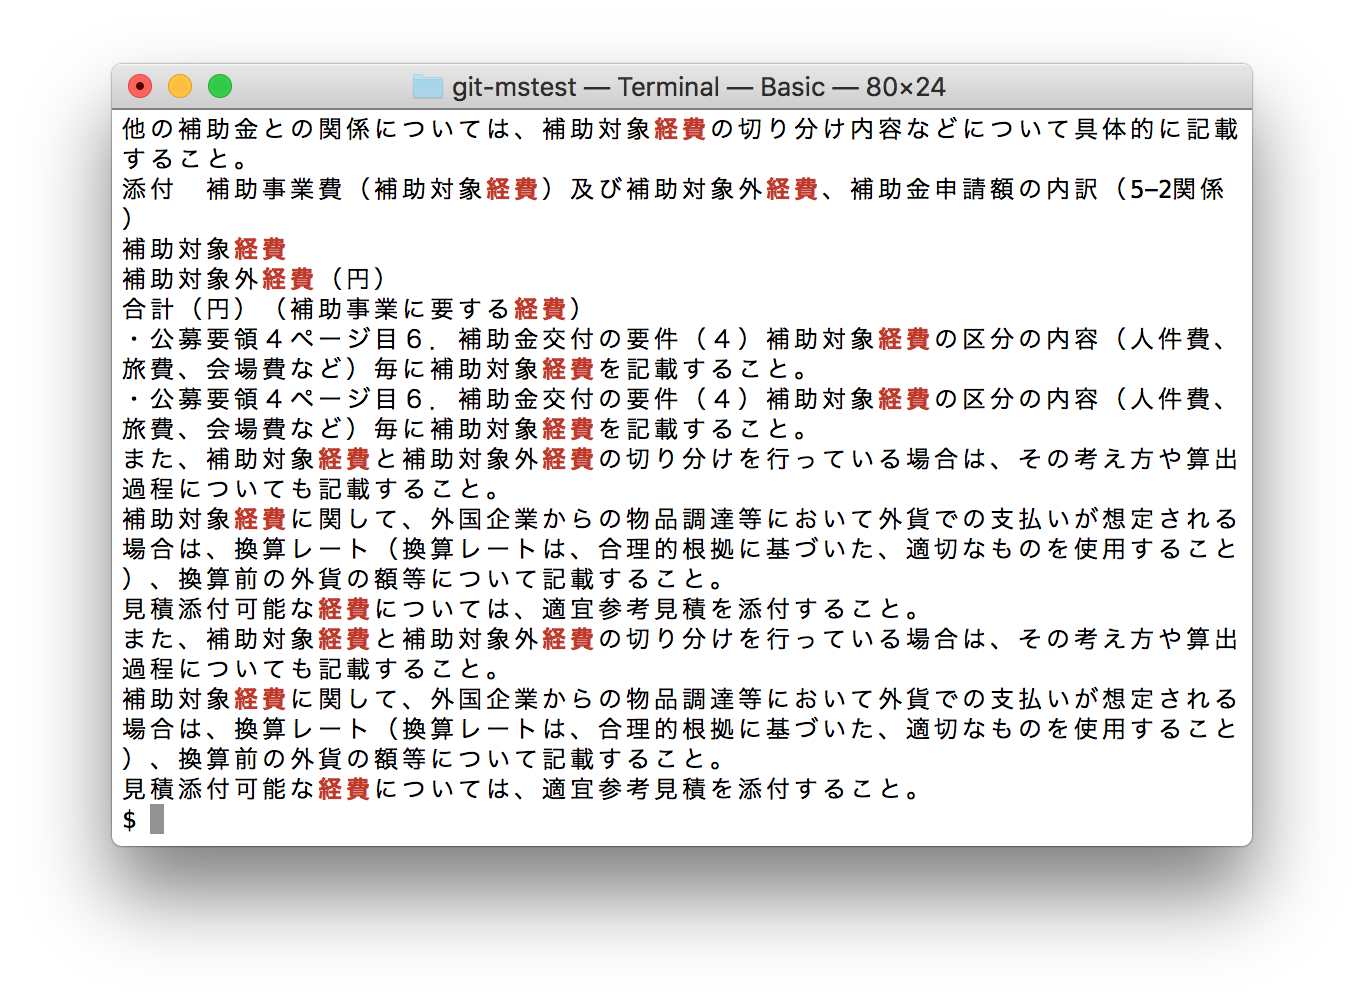Click the "$" shell prompt

pos(129,820)
